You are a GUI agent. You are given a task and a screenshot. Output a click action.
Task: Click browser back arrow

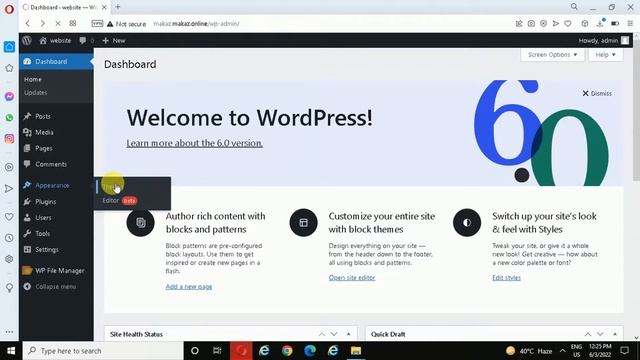[x=28, y=24]
